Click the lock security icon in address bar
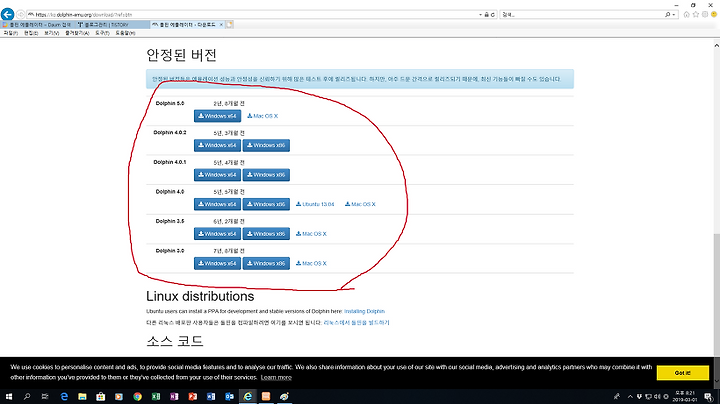Viewport: 720px width, 404px height. point(487,15)
